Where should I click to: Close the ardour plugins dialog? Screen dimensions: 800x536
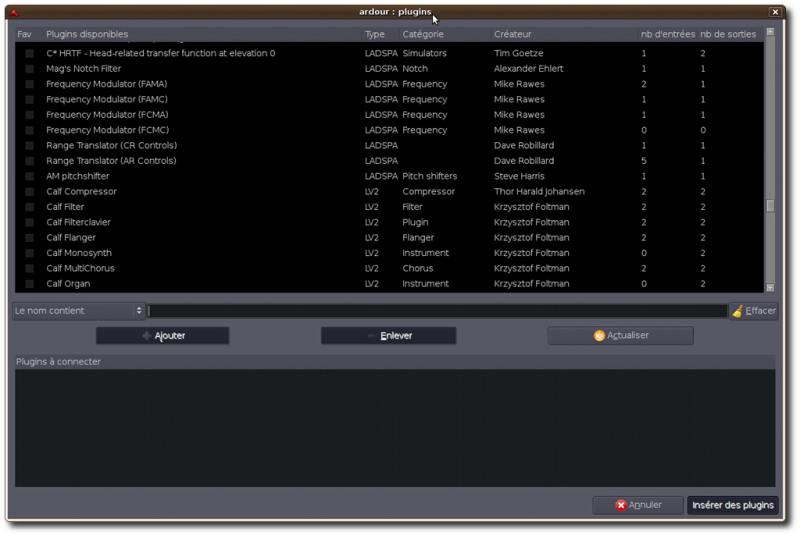[x=775, y=12]
